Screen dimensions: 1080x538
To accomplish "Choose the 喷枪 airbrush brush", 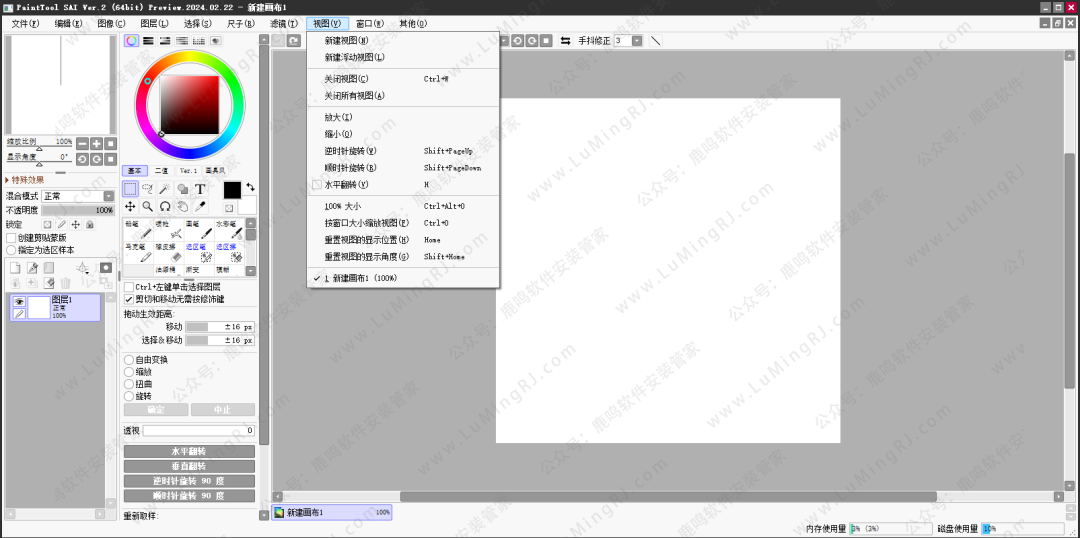I will [169, 230].
